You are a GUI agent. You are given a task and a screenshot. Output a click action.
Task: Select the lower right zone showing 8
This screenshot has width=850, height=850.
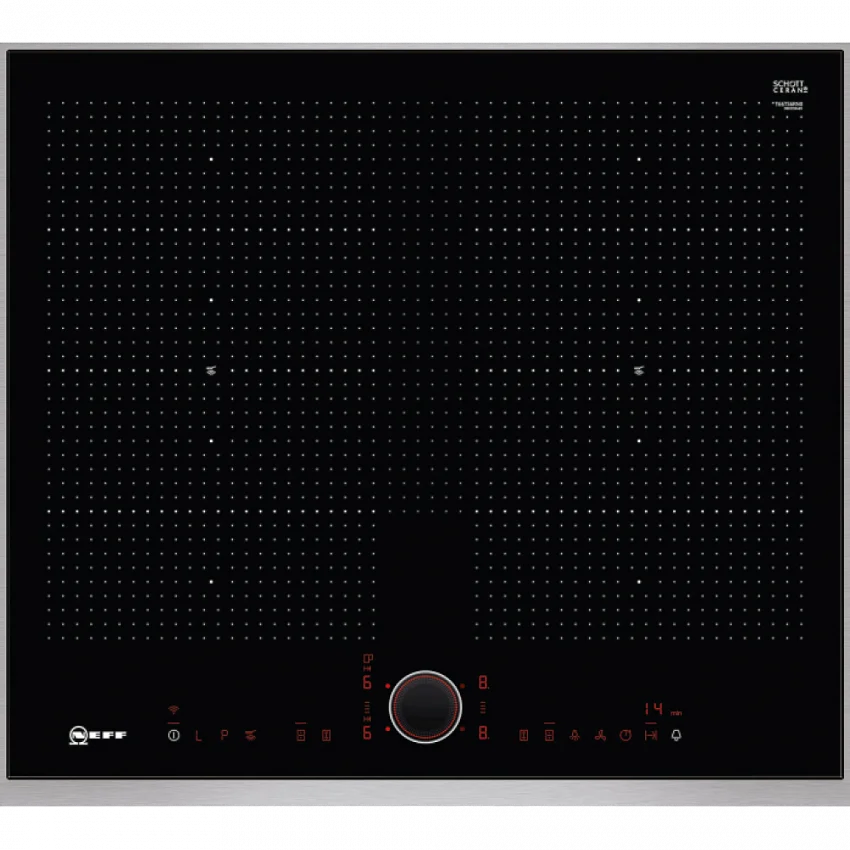(x=484, y=733)
